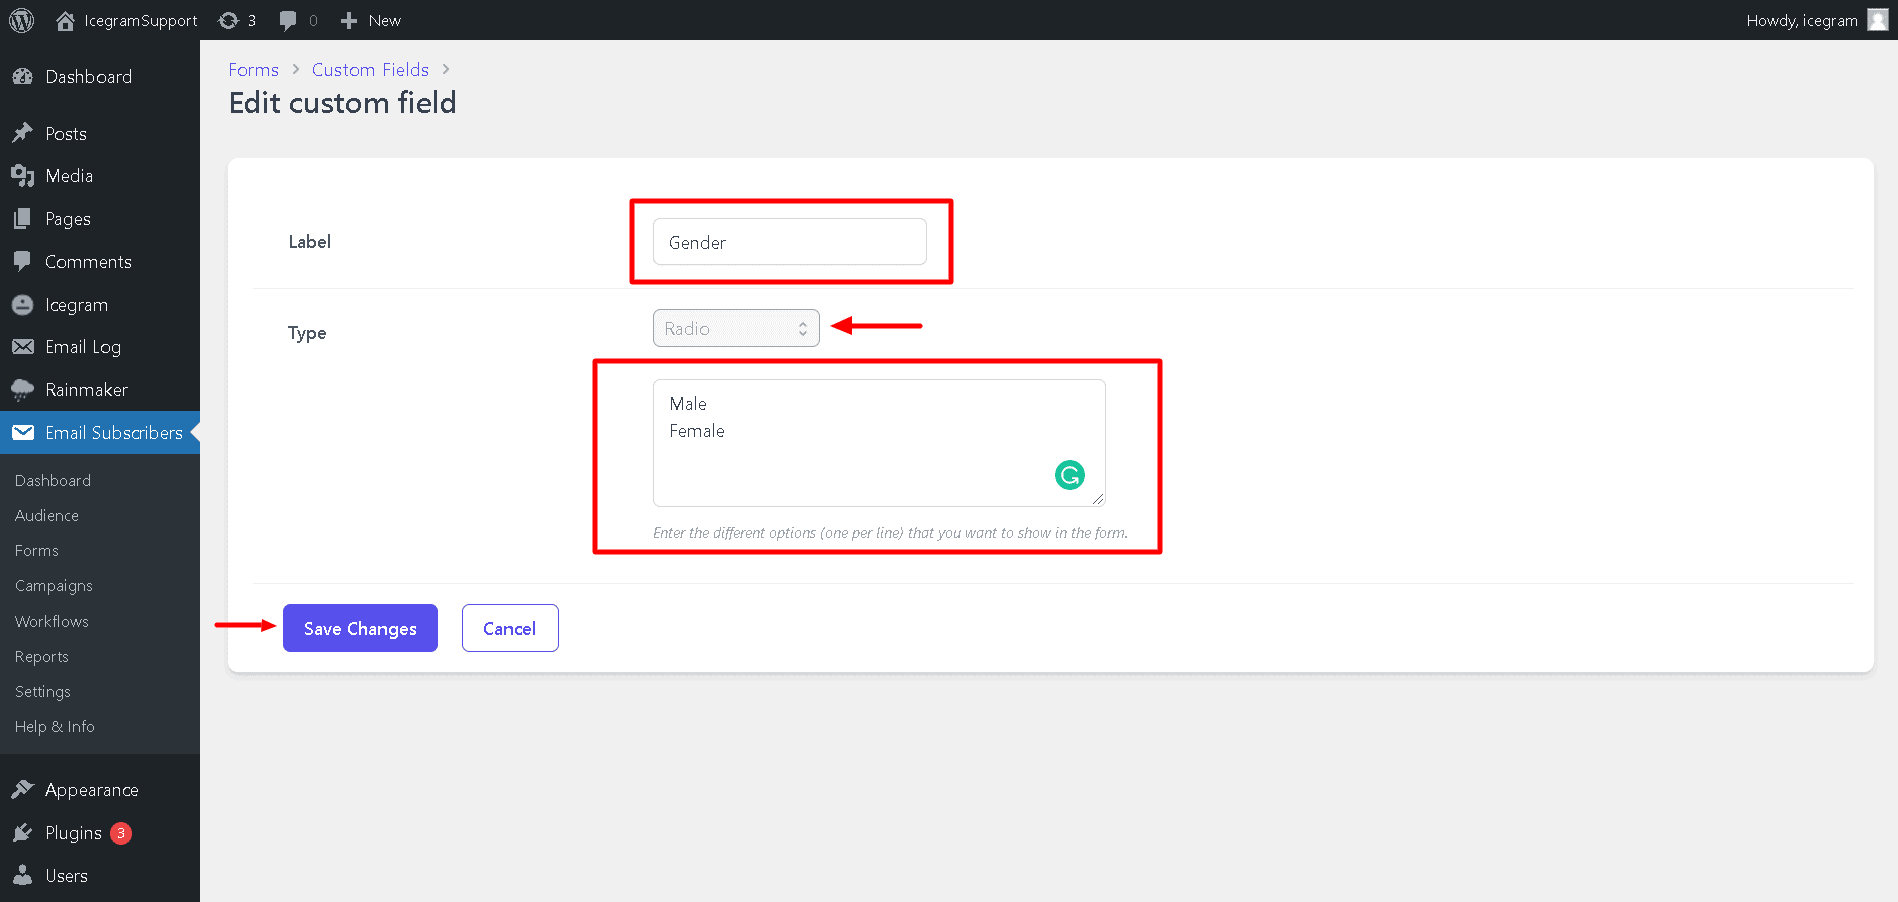Click the Rainmaker cloud icon
The width and height of the screenshot is (1898, 902).
pos(22,390)
